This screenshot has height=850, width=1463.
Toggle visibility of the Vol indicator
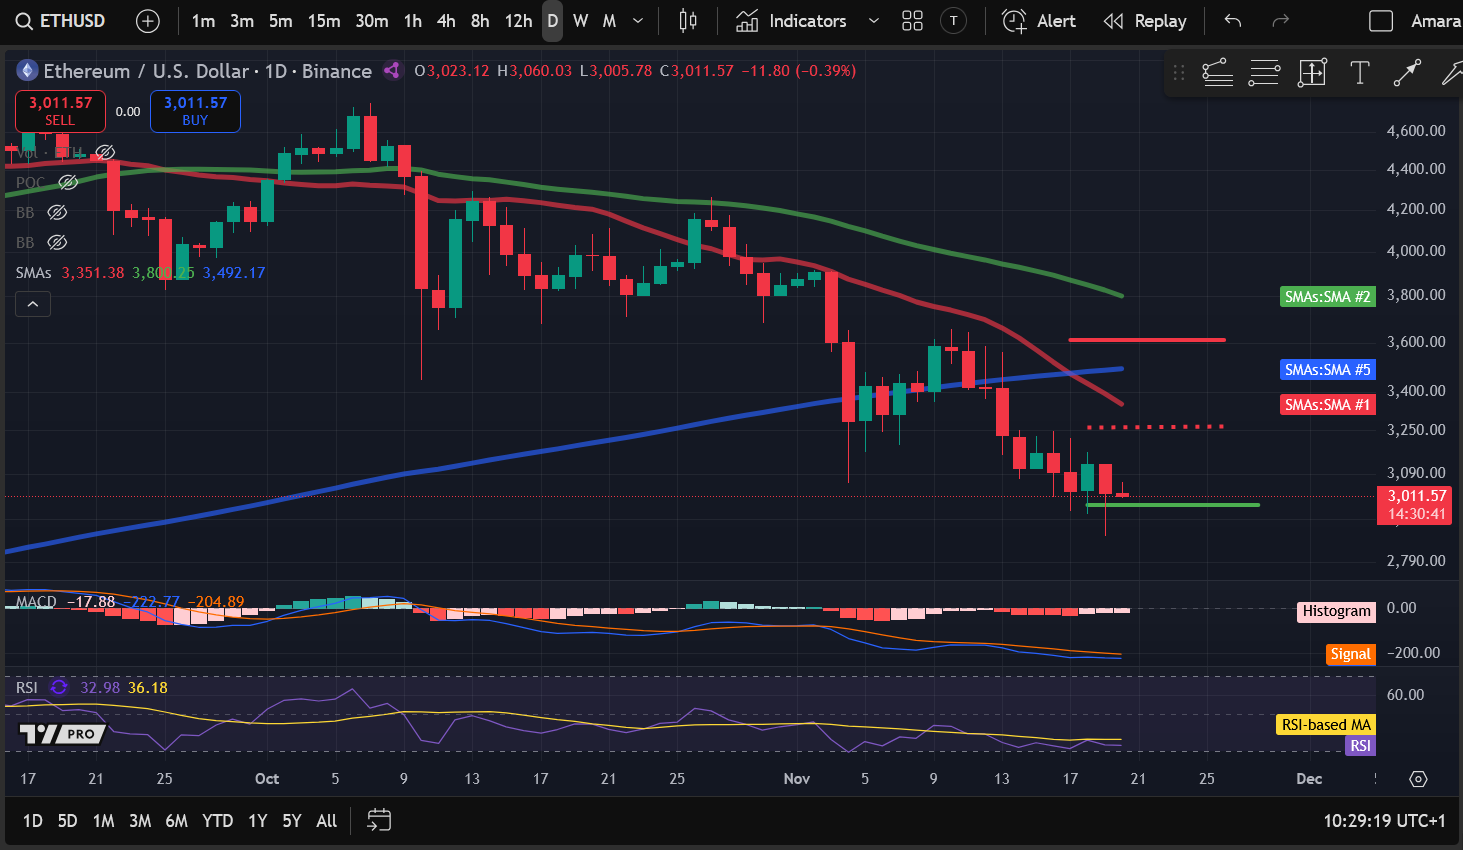click(x=105, y=152)
